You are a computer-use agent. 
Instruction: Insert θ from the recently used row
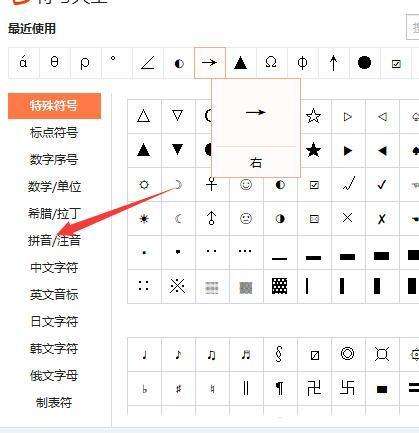coord(55,63)
